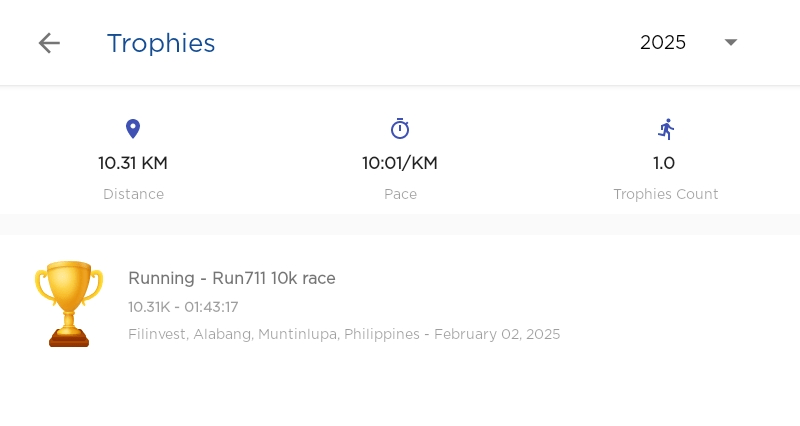Screen dimensions: 800x426
Task: Open the 2025 year selector
Action: 663,43
